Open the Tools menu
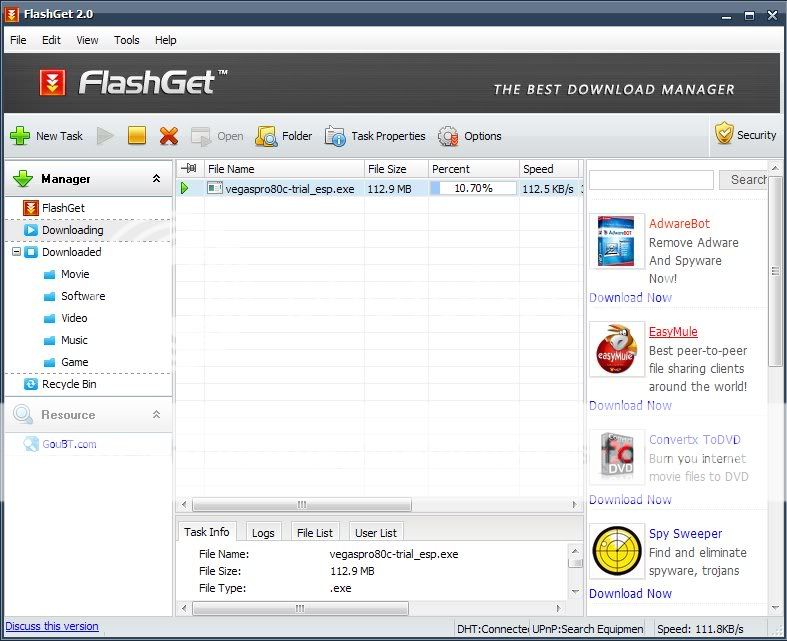The width and height of the screenshot is (787, 641). [x=126, y=40]
